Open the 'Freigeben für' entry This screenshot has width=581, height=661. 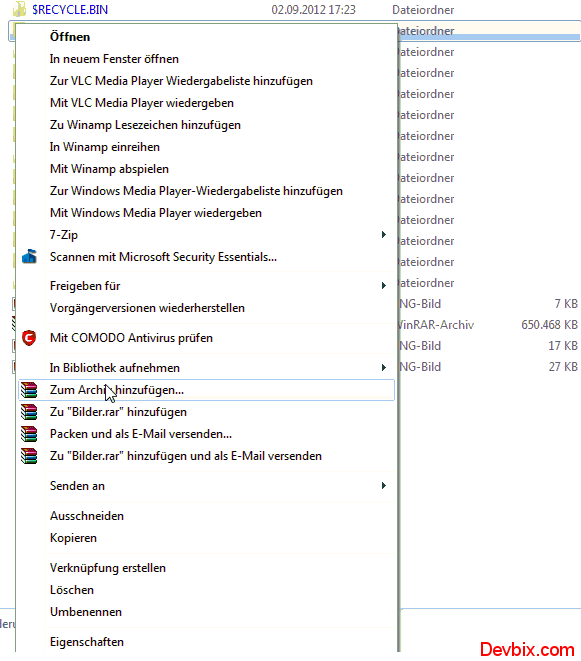coord(207,286)
